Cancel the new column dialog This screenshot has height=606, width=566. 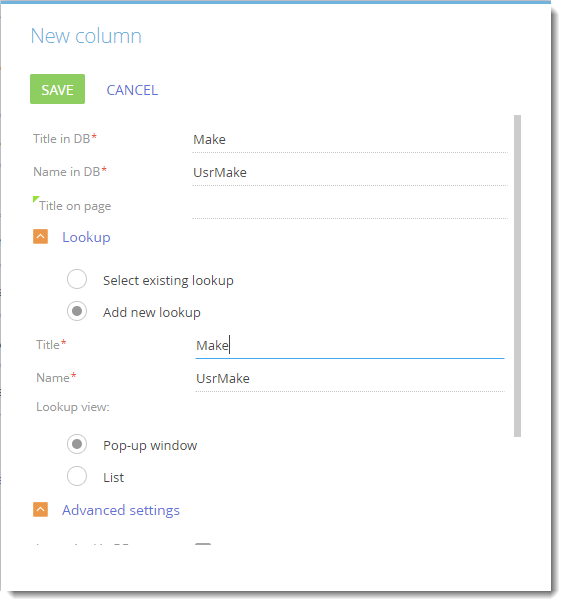(x=132, y=90)
